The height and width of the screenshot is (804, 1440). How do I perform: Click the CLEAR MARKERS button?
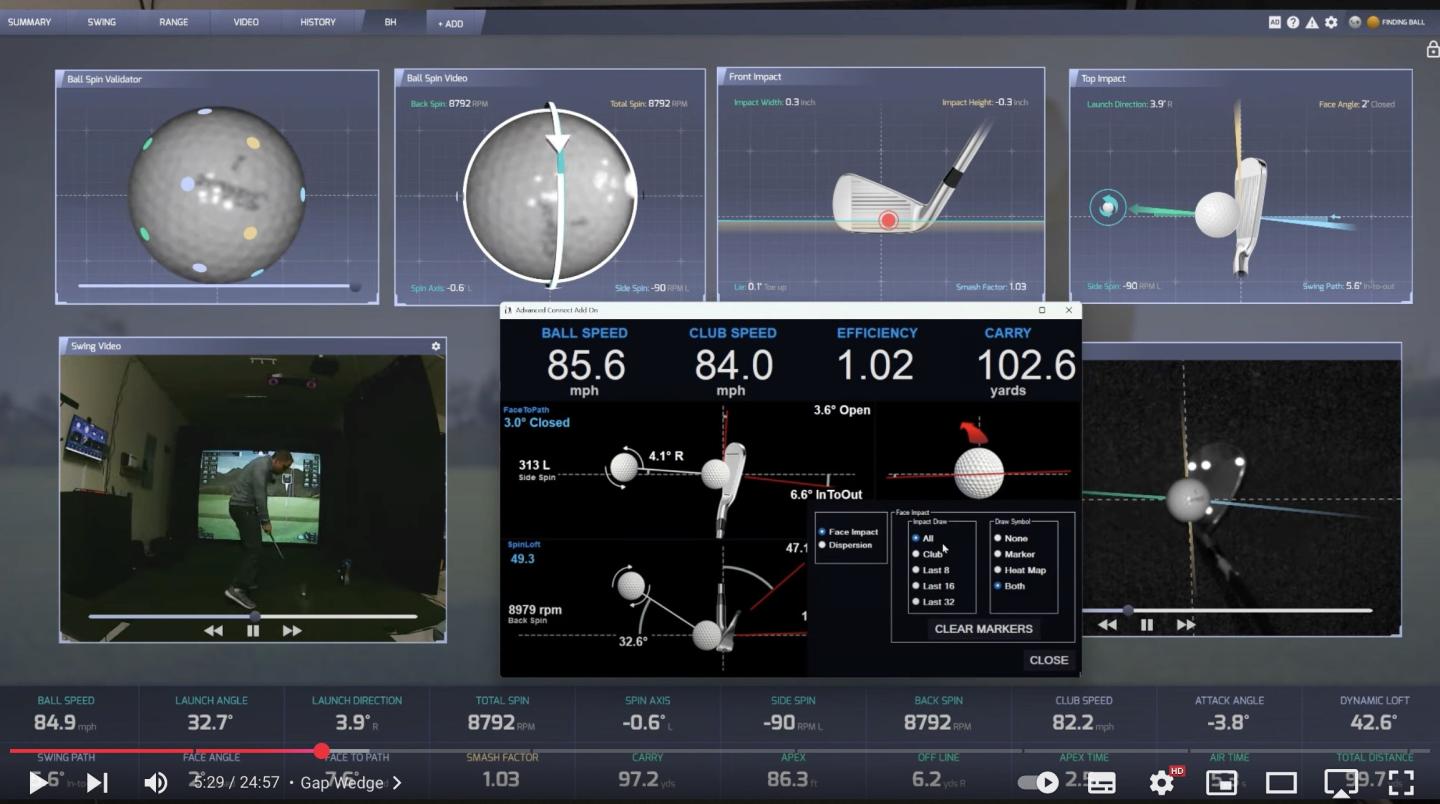(x=983, y=629)
